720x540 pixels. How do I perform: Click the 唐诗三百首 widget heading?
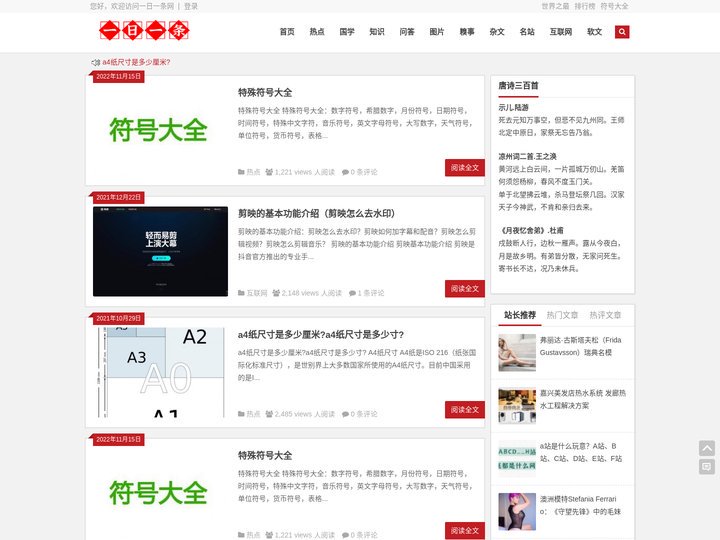click(518, 85)
